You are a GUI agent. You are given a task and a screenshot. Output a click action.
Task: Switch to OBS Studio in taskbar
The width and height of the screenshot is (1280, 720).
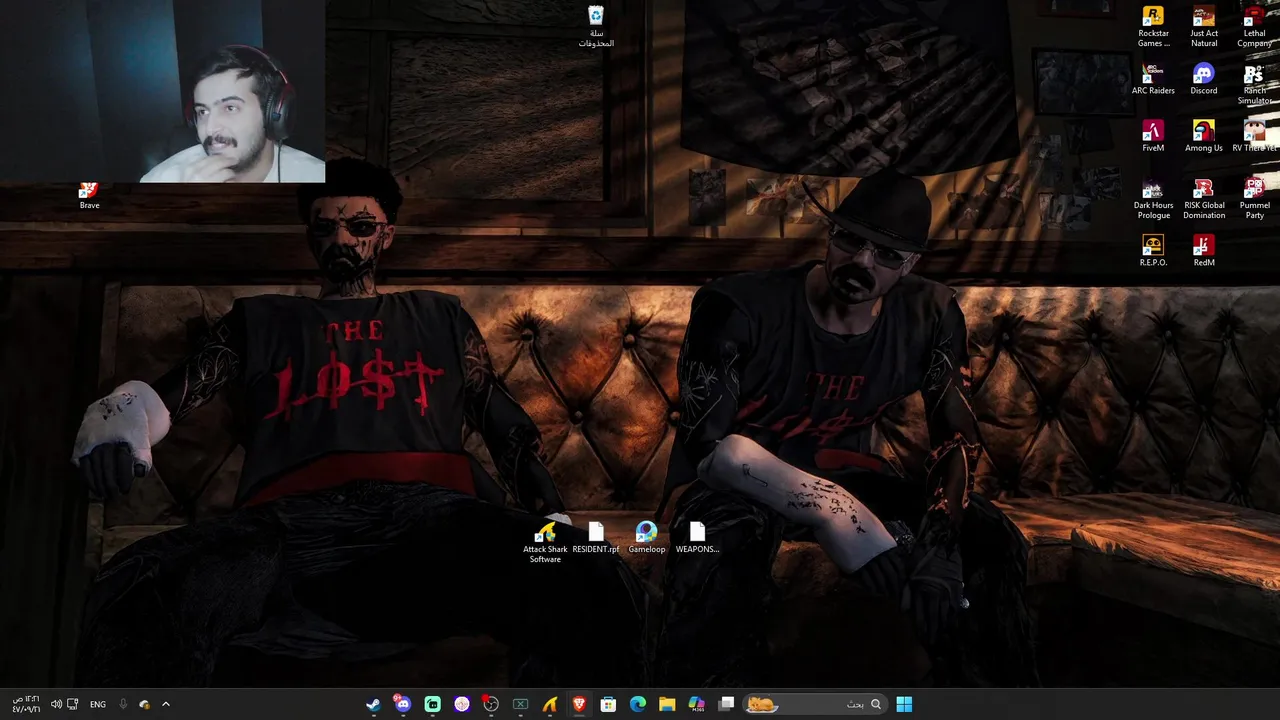491,704
